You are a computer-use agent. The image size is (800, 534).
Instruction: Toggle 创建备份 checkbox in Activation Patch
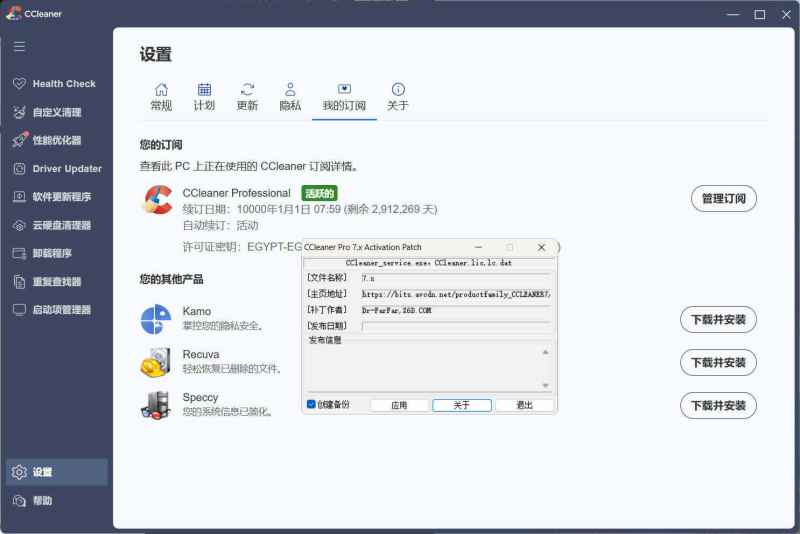pyautogui.click(x=311, y=404)
